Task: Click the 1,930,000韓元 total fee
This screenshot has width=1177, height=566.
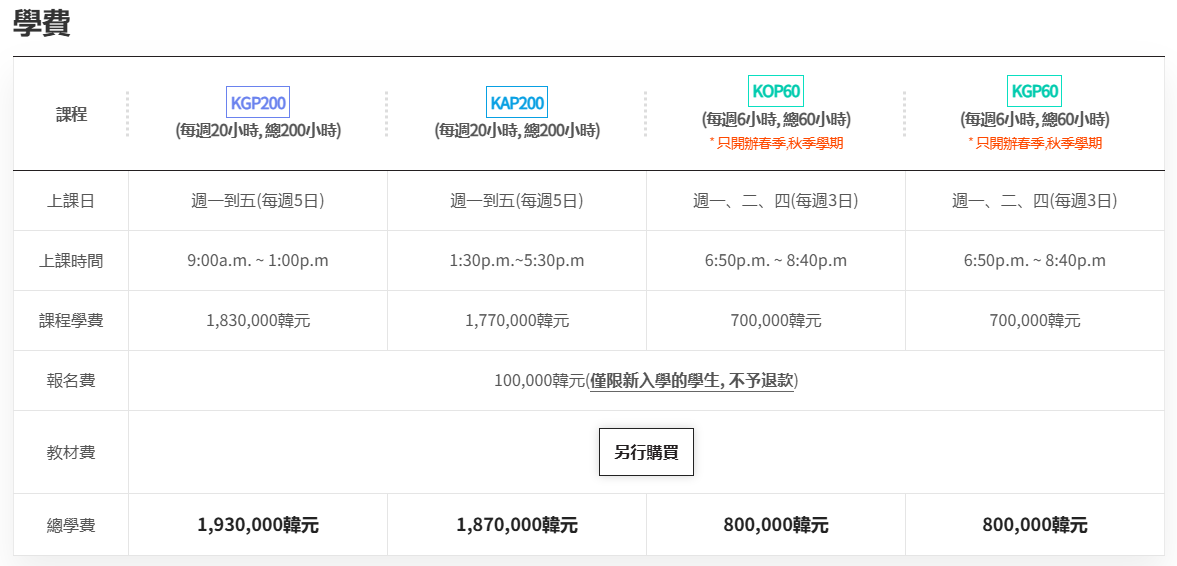Action: [258, 525]
